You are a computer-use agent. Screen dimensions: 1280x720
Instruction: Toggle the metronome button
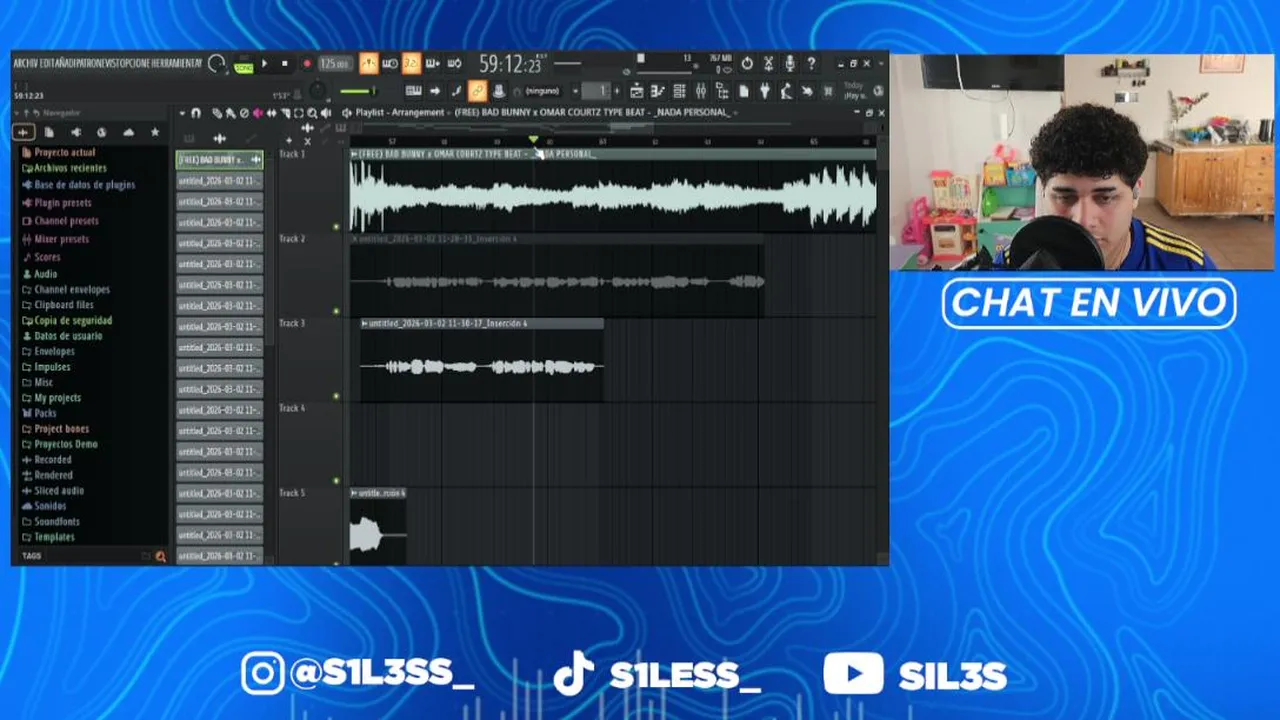tap(368, 64)
